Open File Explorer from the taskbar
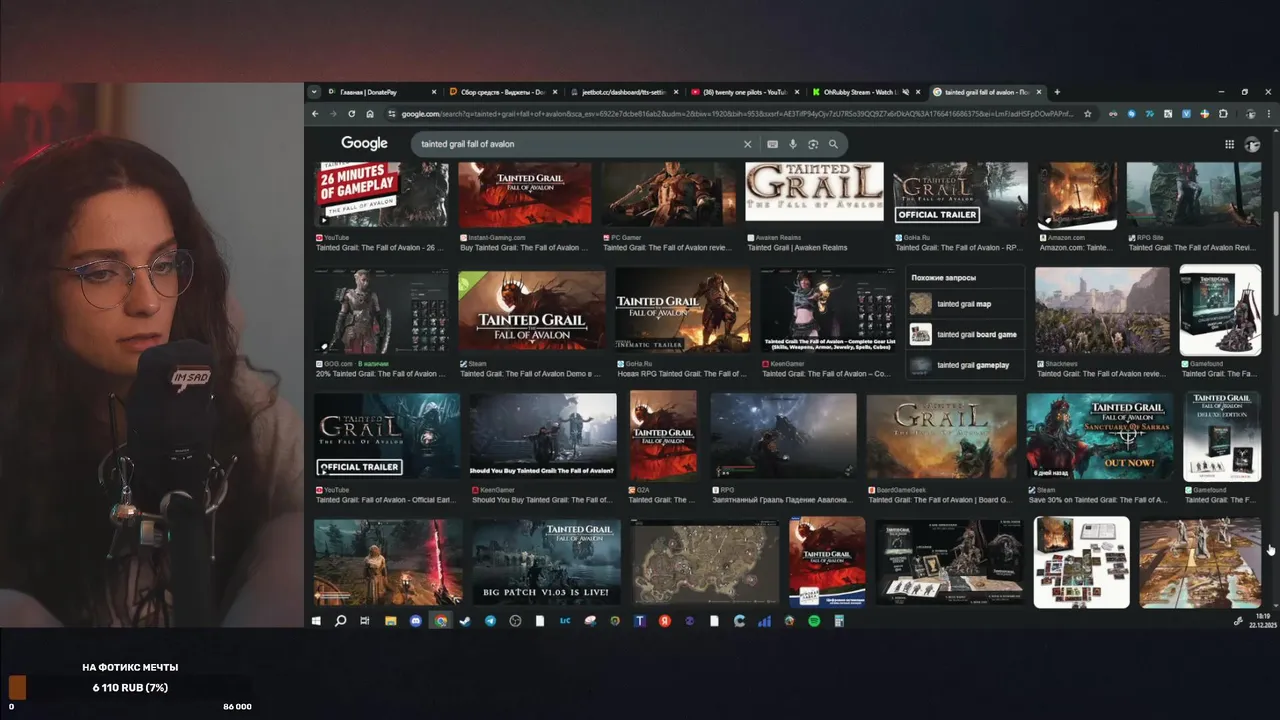The image size is (1280, 720). tap(390, 621)
